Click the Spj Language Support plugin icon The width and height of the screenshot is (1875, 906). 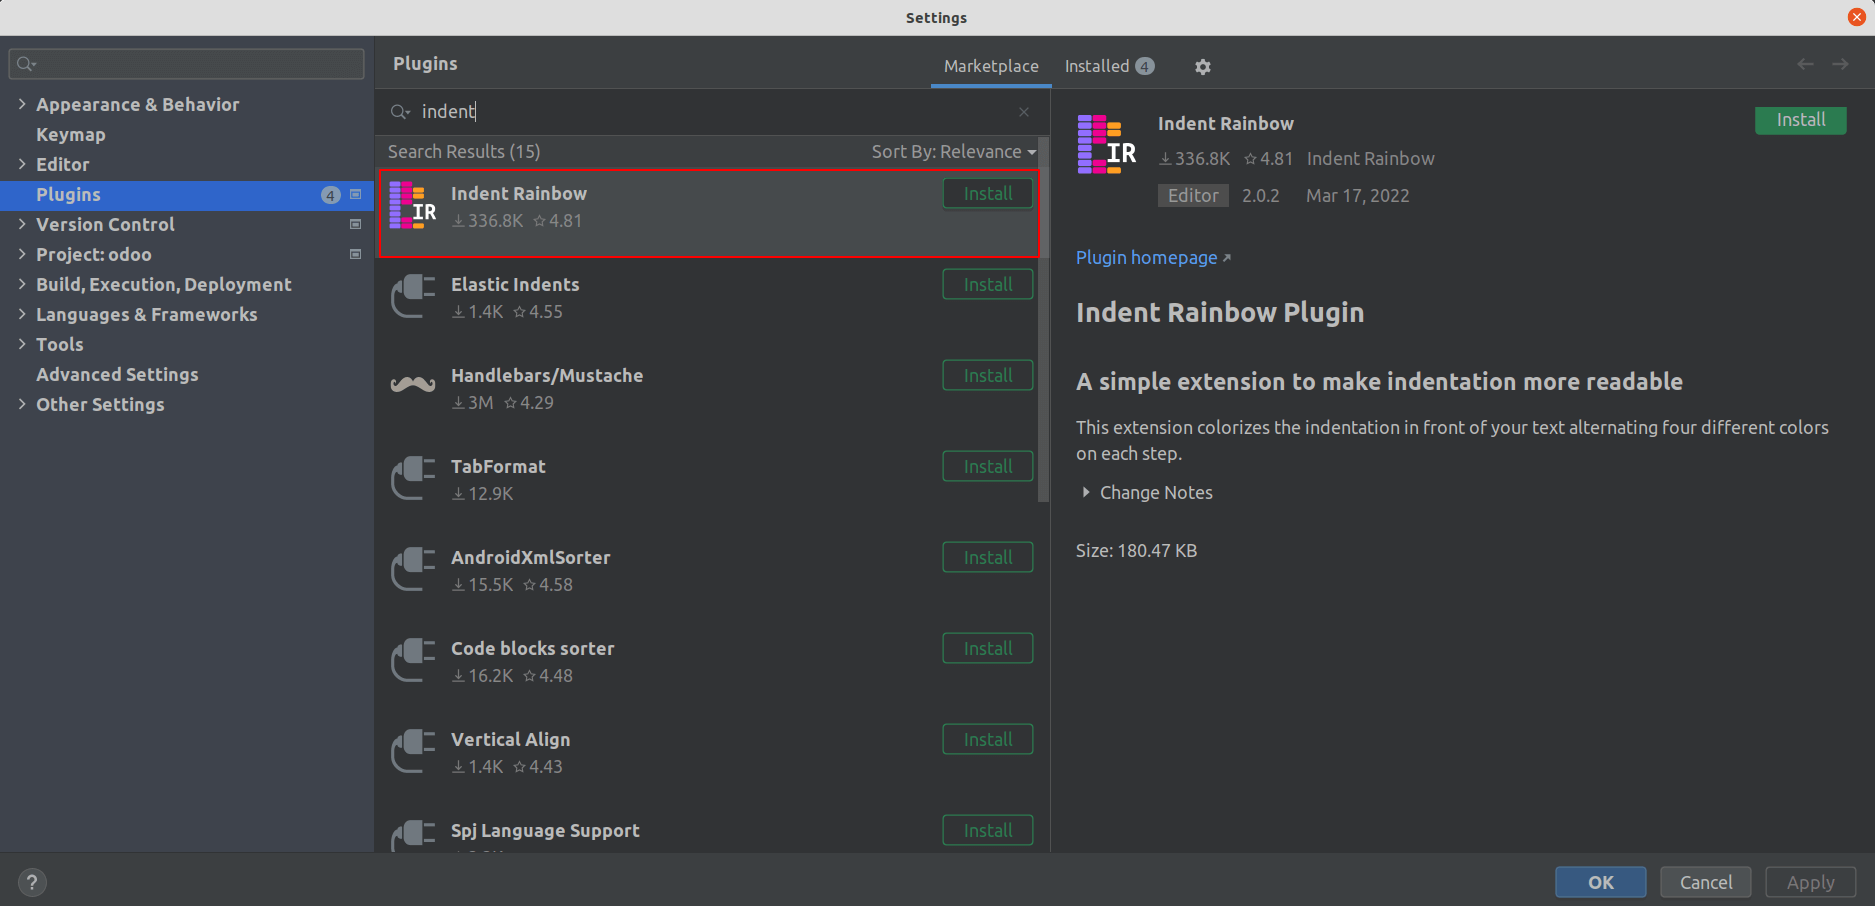pos(413,836)
